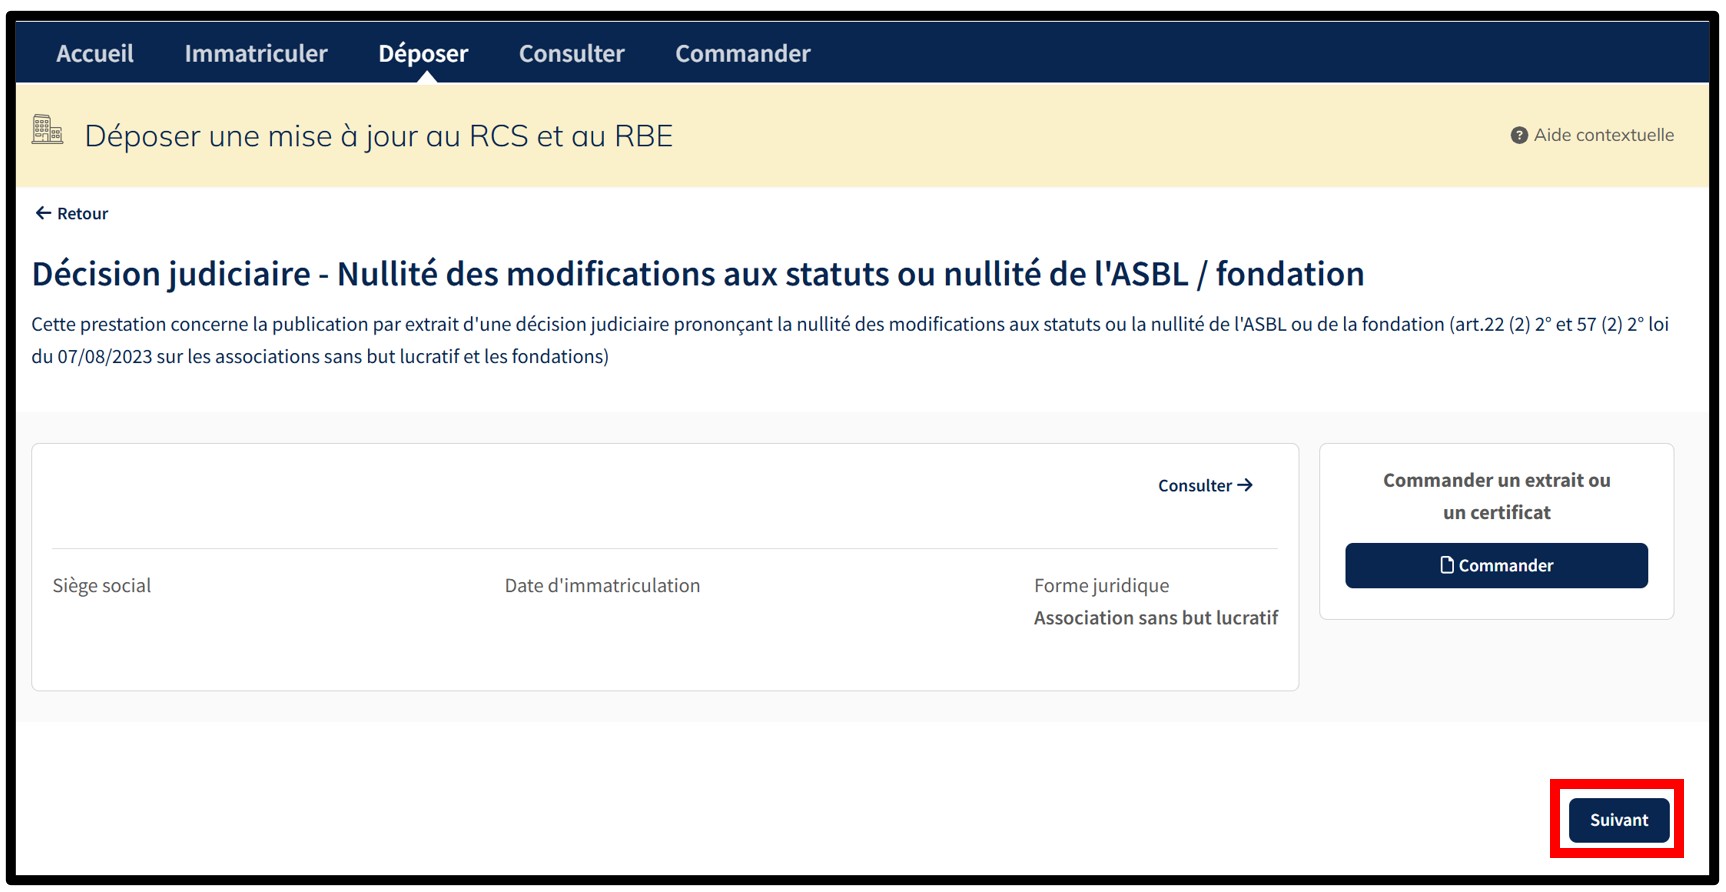
Task: Follow the Consulter link in the entity card
Action: 1194,485
